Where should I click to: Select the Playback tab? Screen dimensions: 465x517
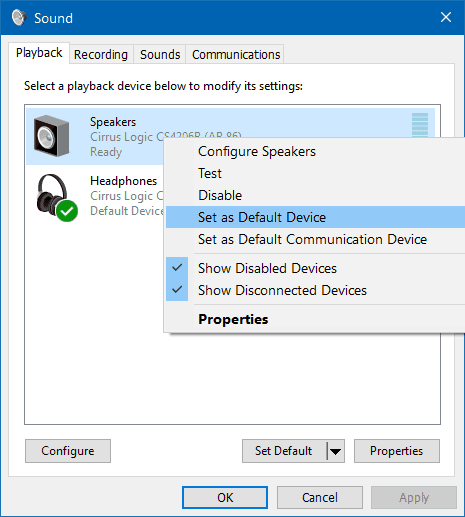coord(39,53)
